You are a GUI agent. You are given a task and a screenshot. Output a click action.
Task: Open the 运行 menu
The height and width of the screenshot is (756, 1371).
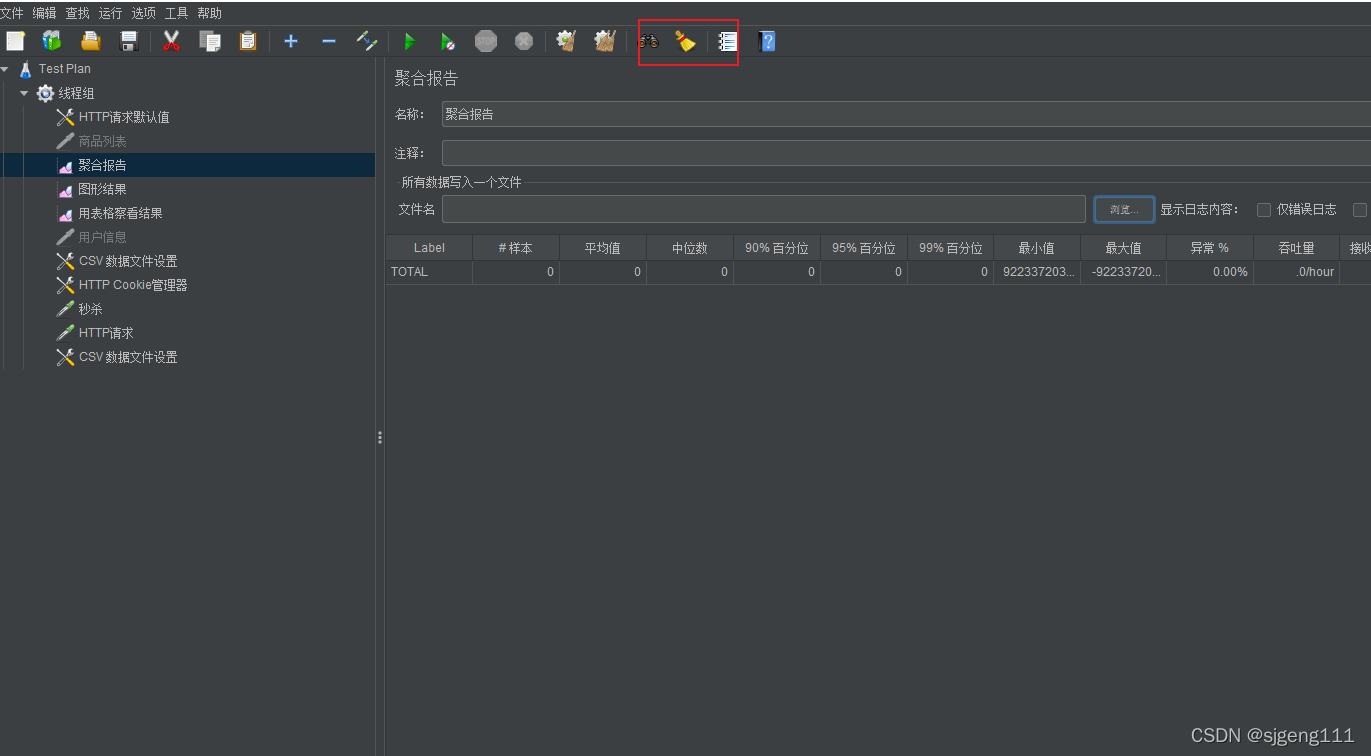pos(111,13)
